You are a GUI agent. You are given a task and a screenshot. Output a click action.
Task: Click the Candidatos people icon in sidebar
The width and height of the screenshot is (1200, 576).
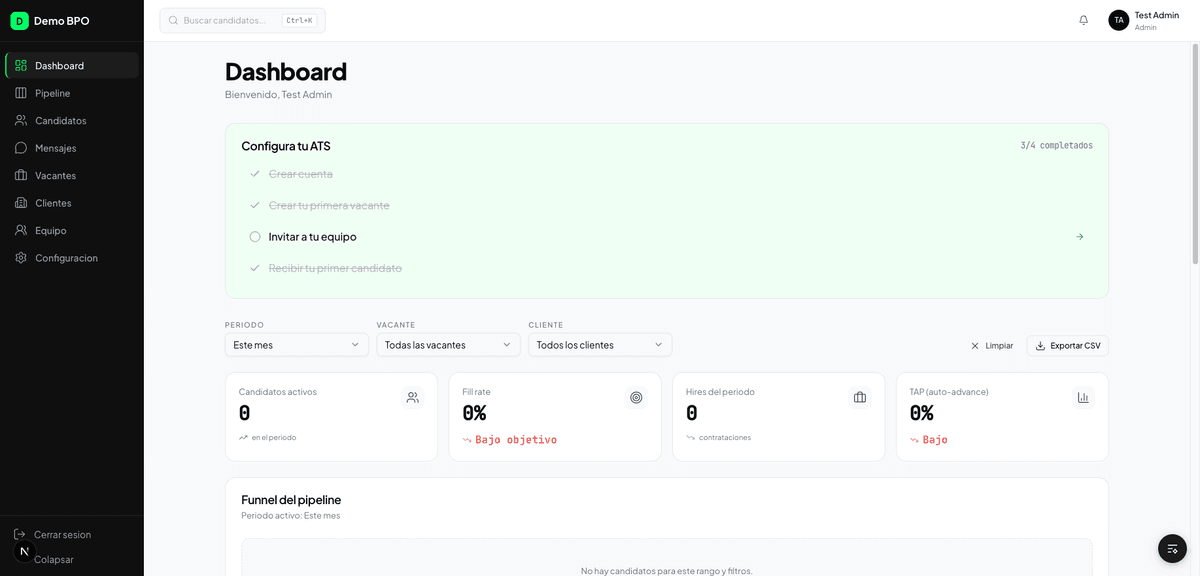tap(21, 120)
